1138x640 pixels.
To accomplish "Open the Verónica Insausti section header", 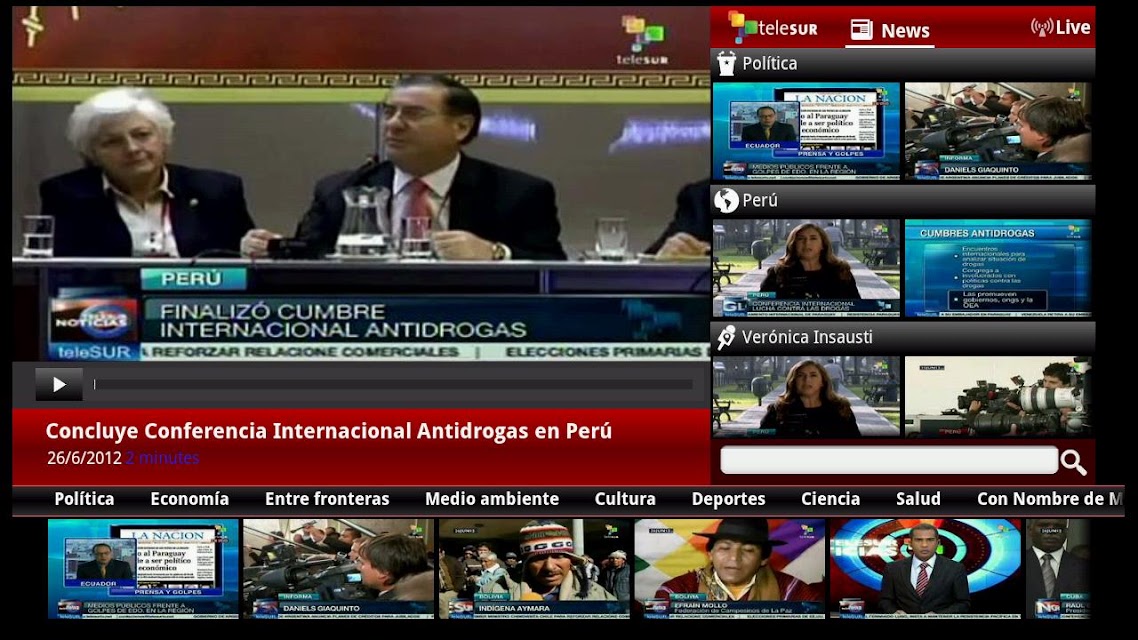I will (903, 337).
